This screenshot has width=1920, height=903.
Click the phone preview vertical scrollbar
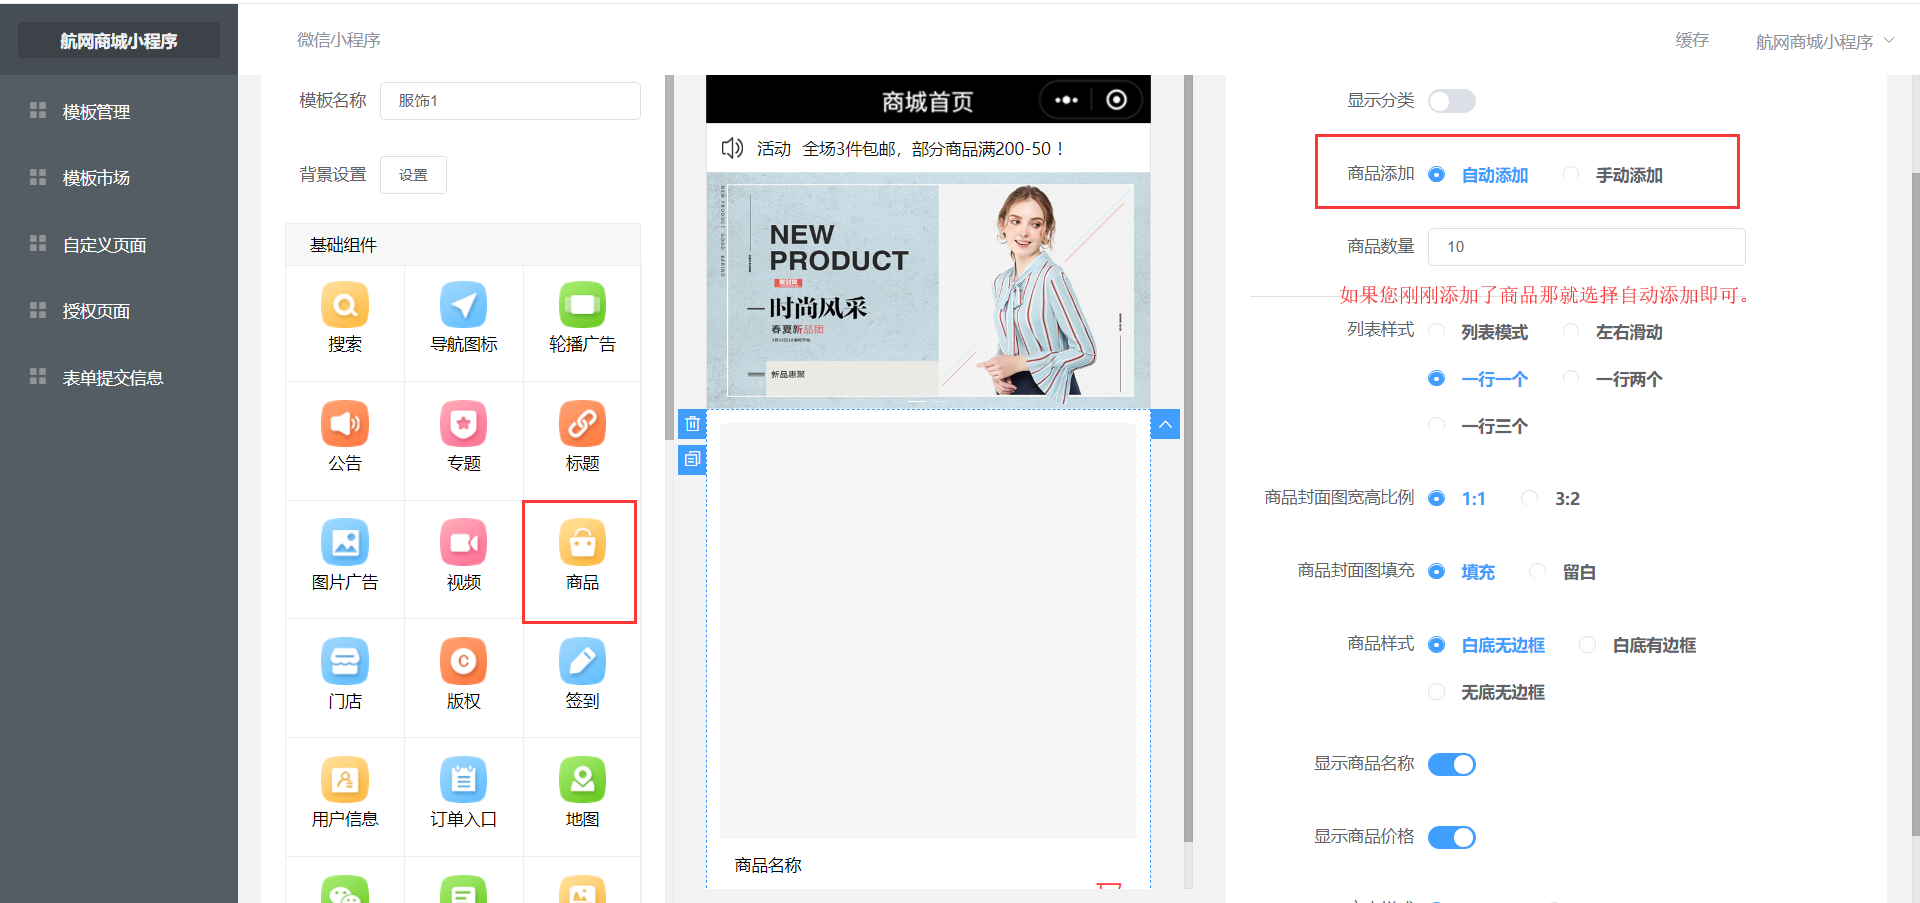pos(1188,460)
